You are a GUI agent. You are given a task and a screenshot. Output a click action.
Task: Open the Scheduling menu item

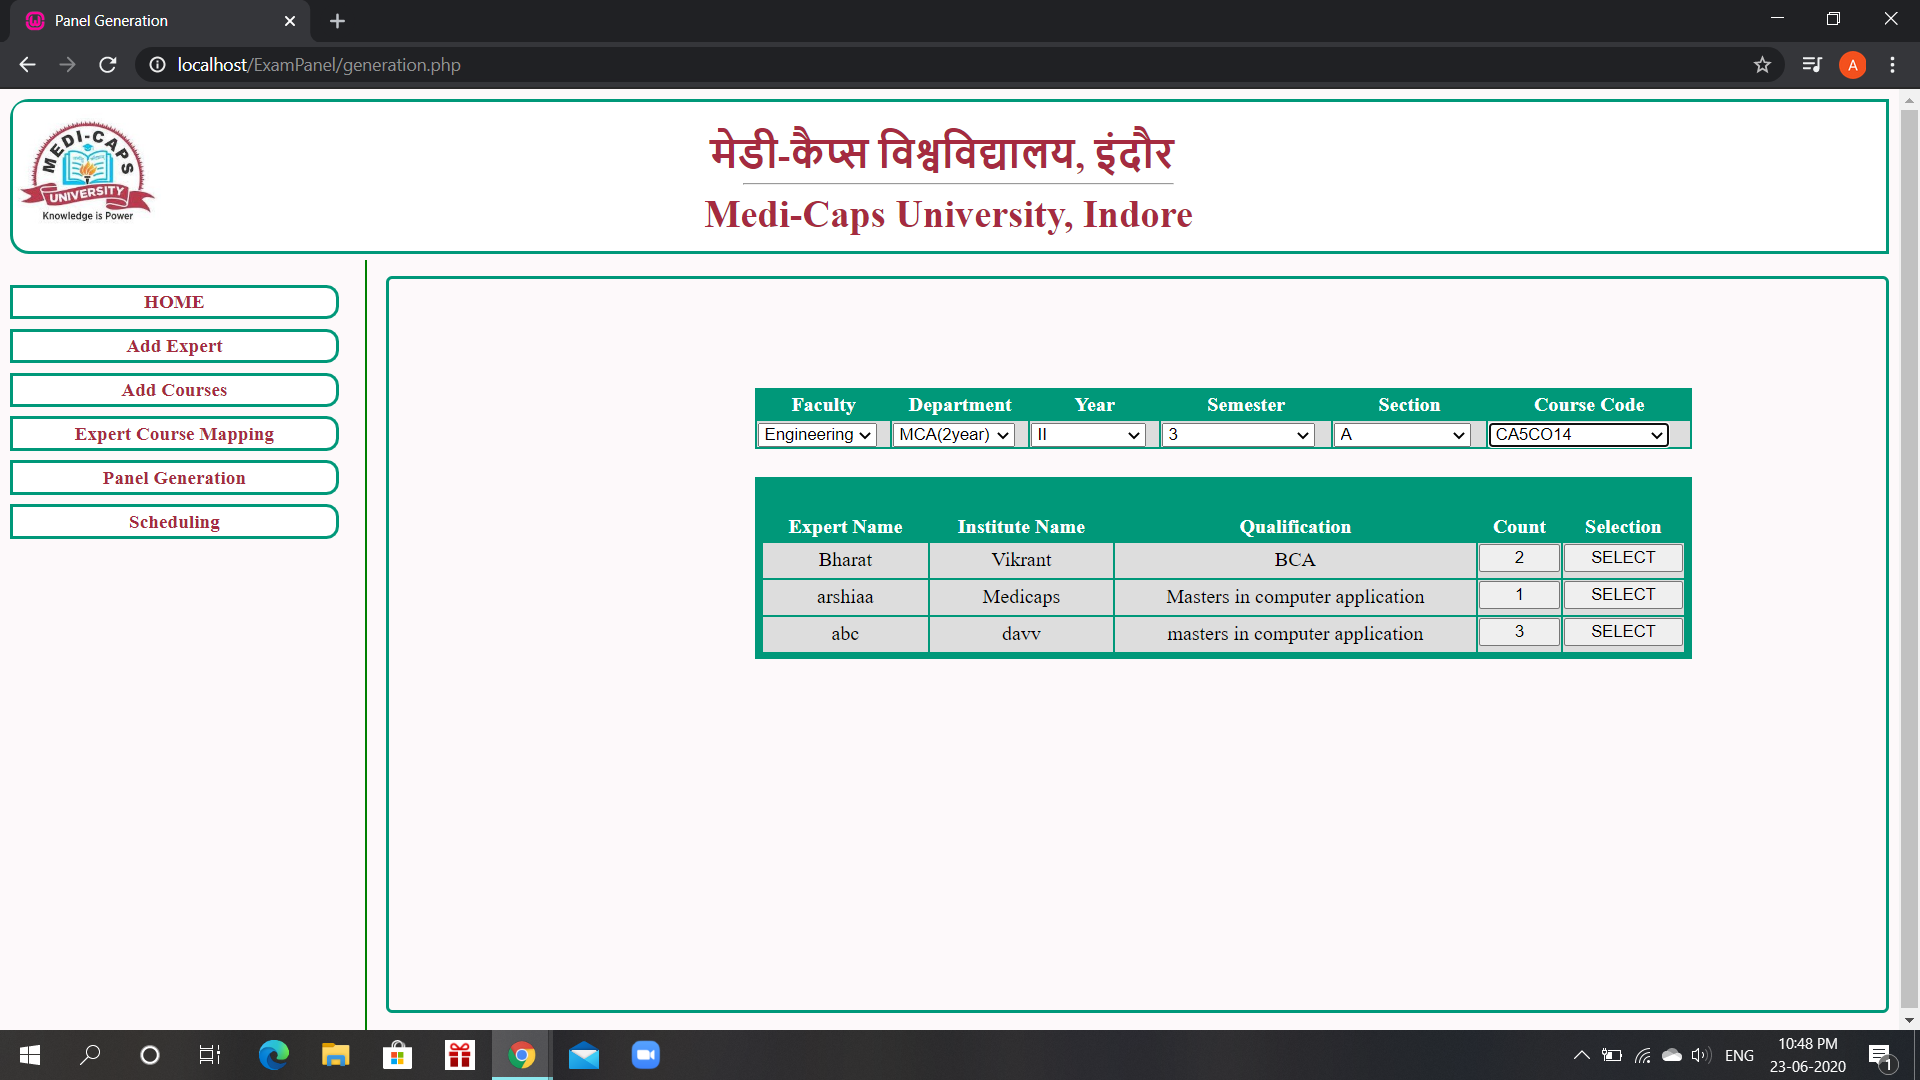[x=174, y=522]
